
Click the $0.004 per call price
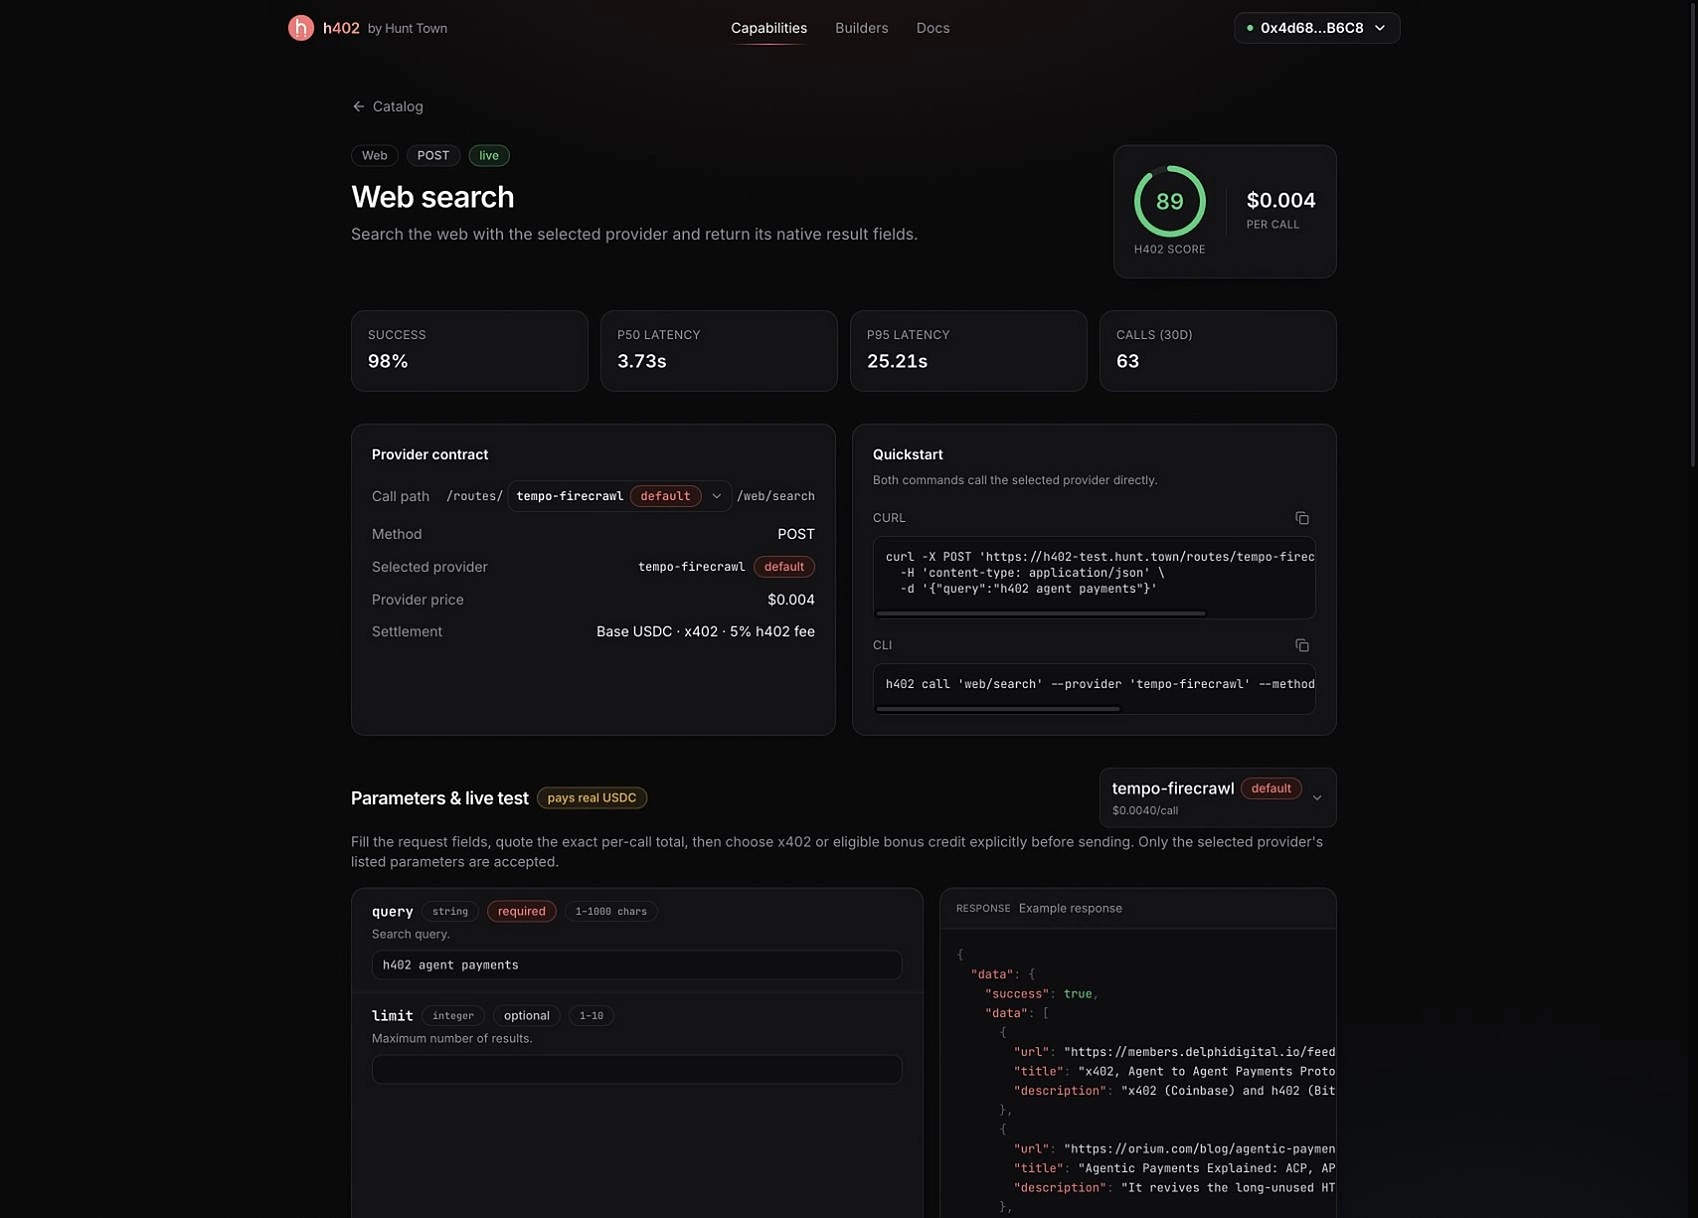click(1280, 201)
